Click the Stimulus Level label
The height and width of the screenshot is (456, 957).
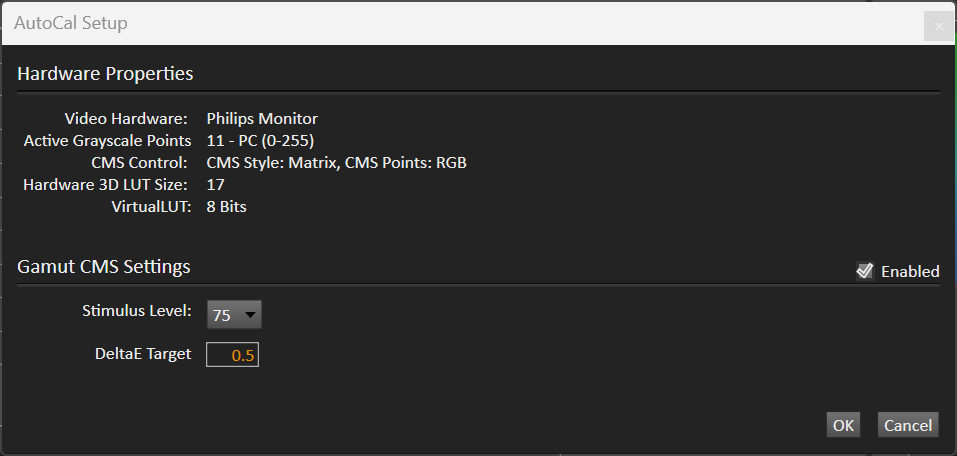(137, 311)
